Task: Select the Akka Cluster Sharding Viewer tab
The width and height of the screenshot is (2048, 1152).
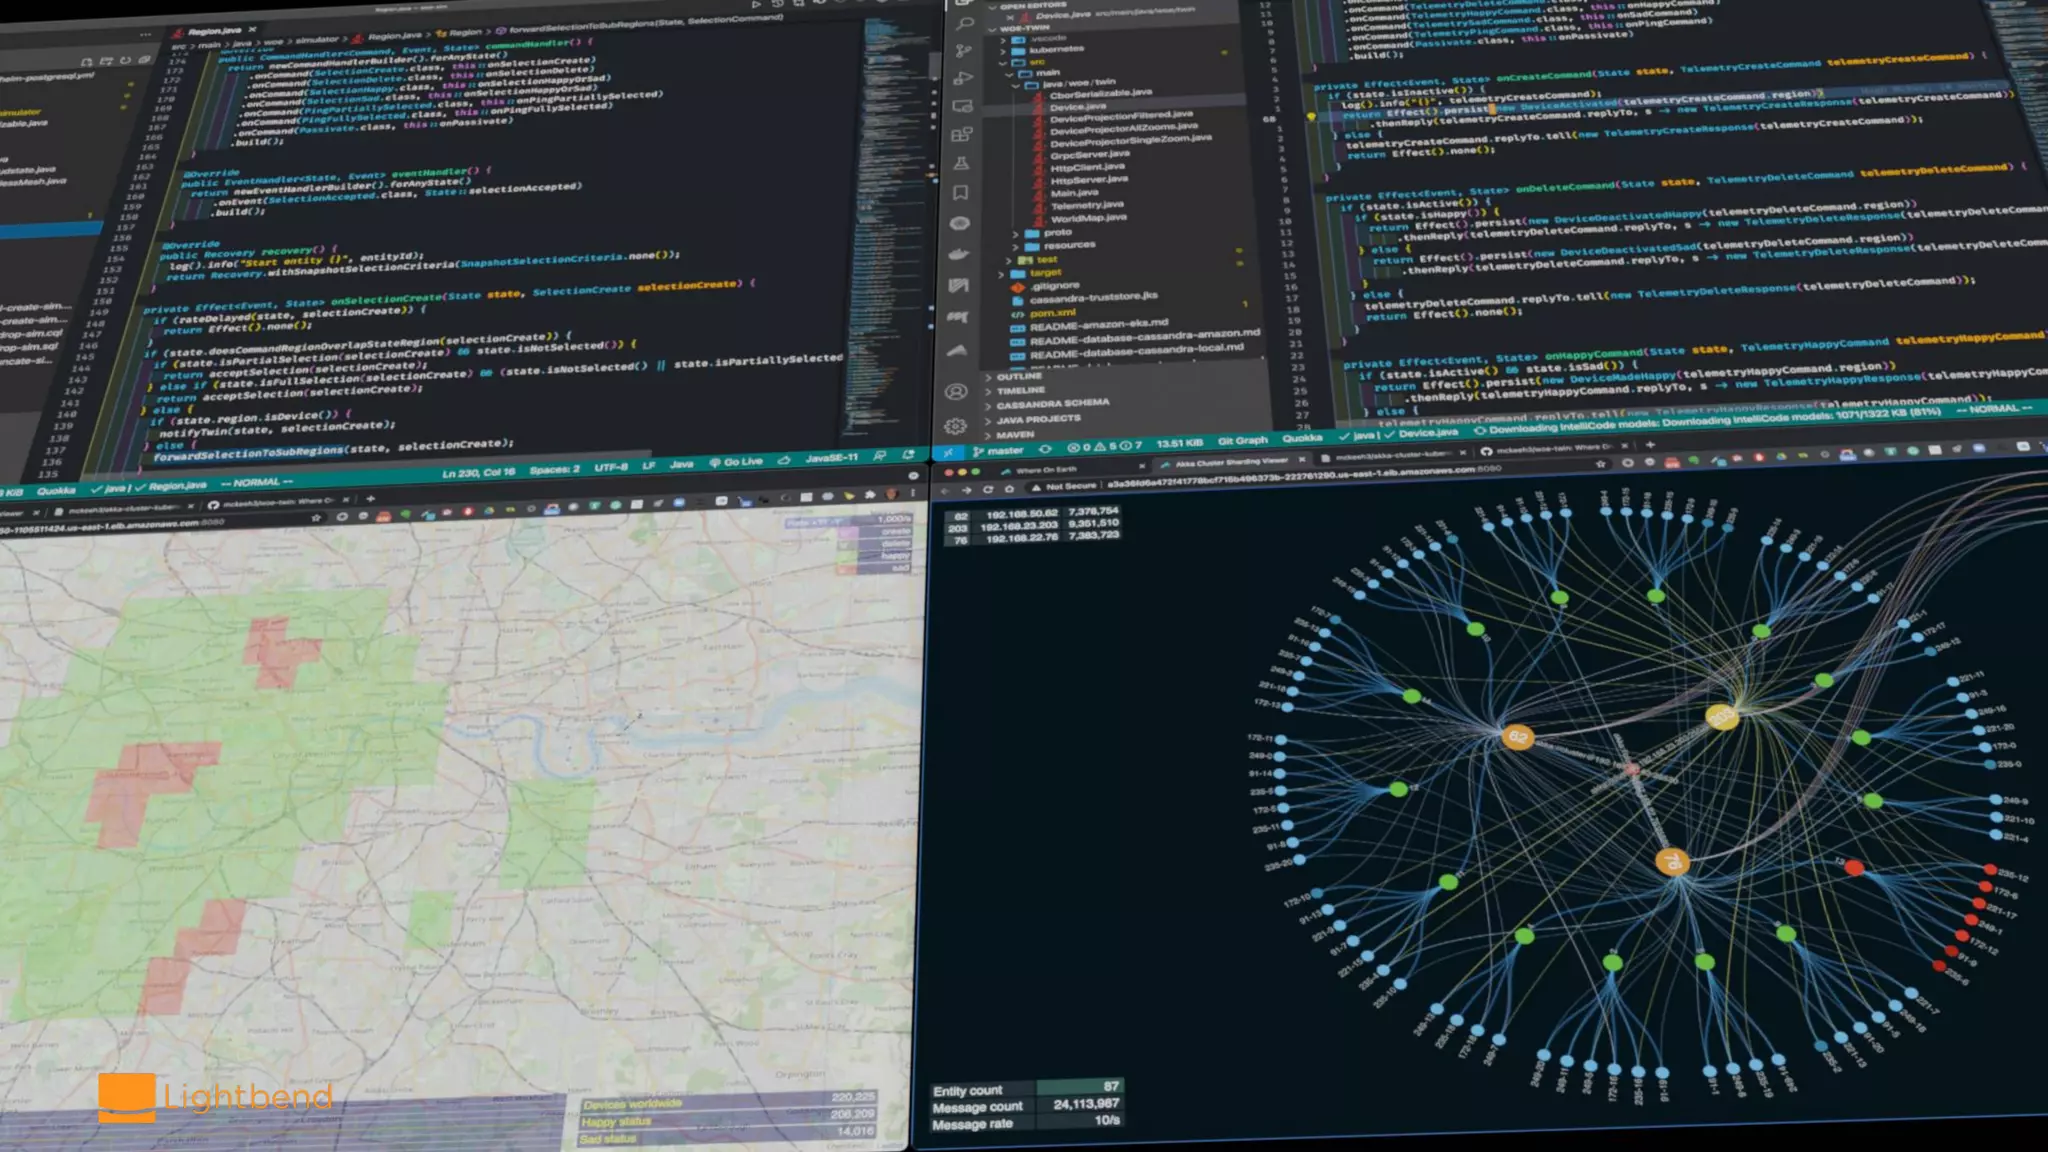Action: [x=1230, y=463]
